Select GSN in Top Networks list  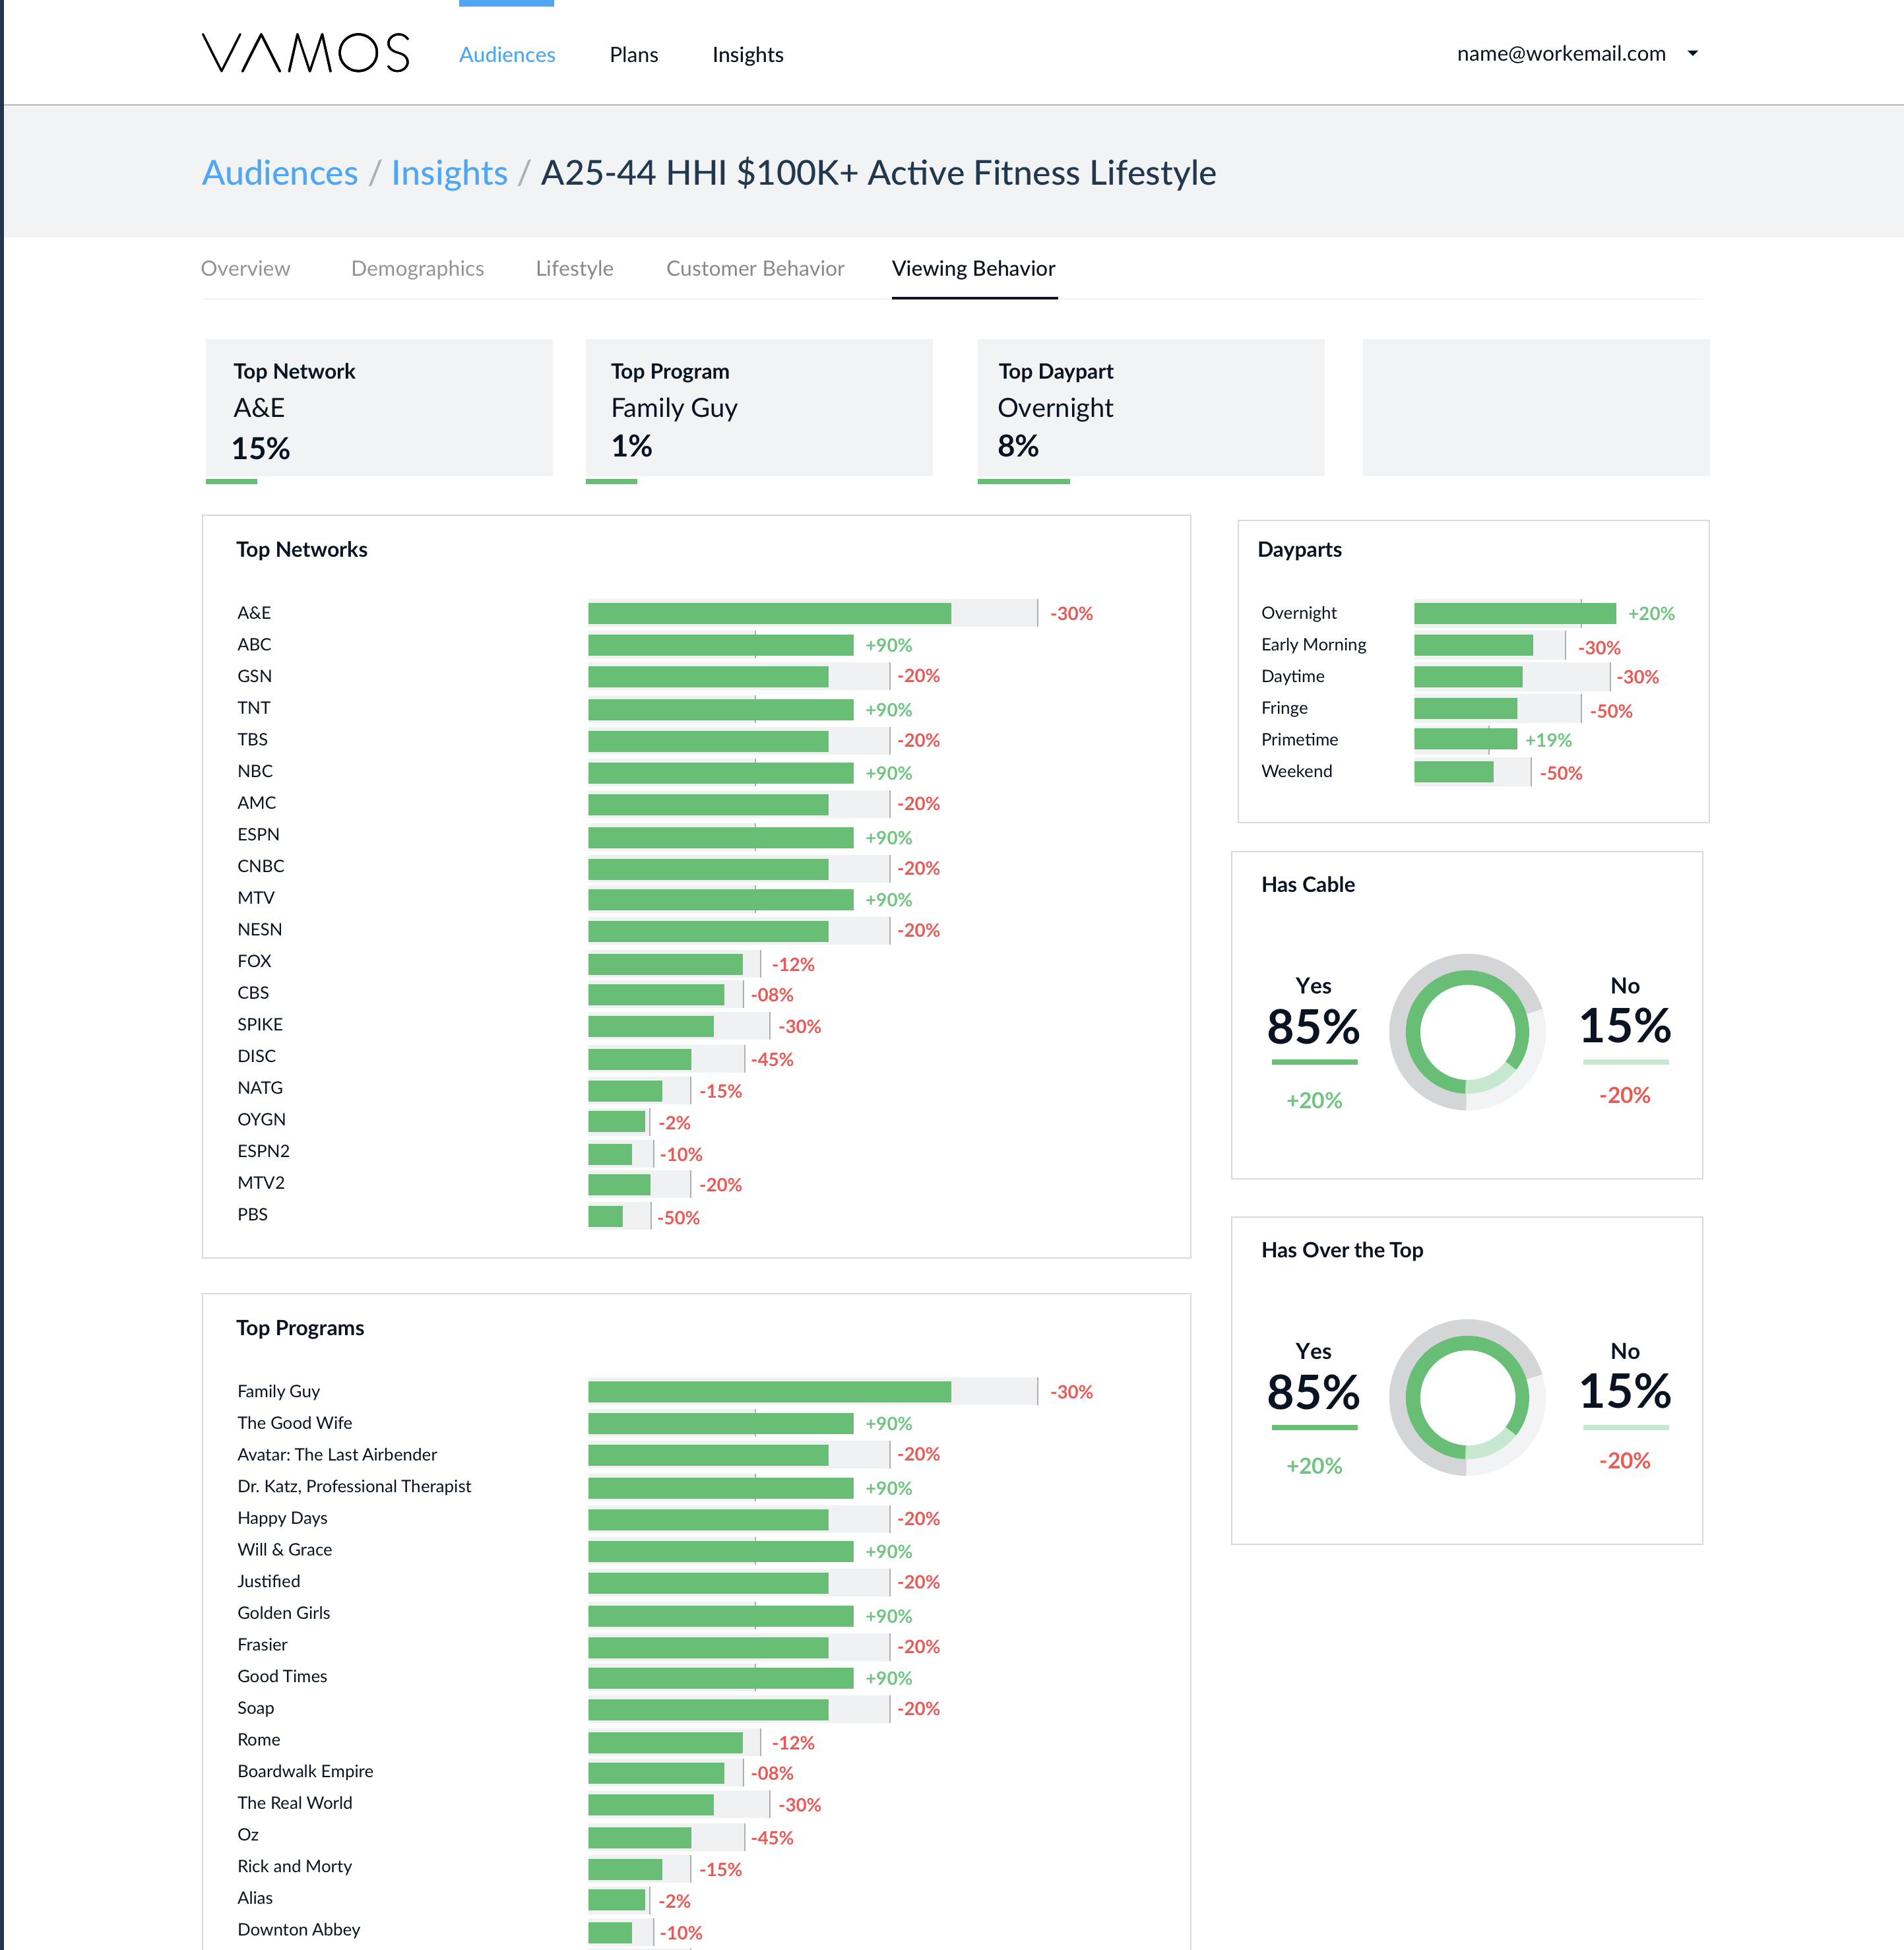click(x=254, y=676)
